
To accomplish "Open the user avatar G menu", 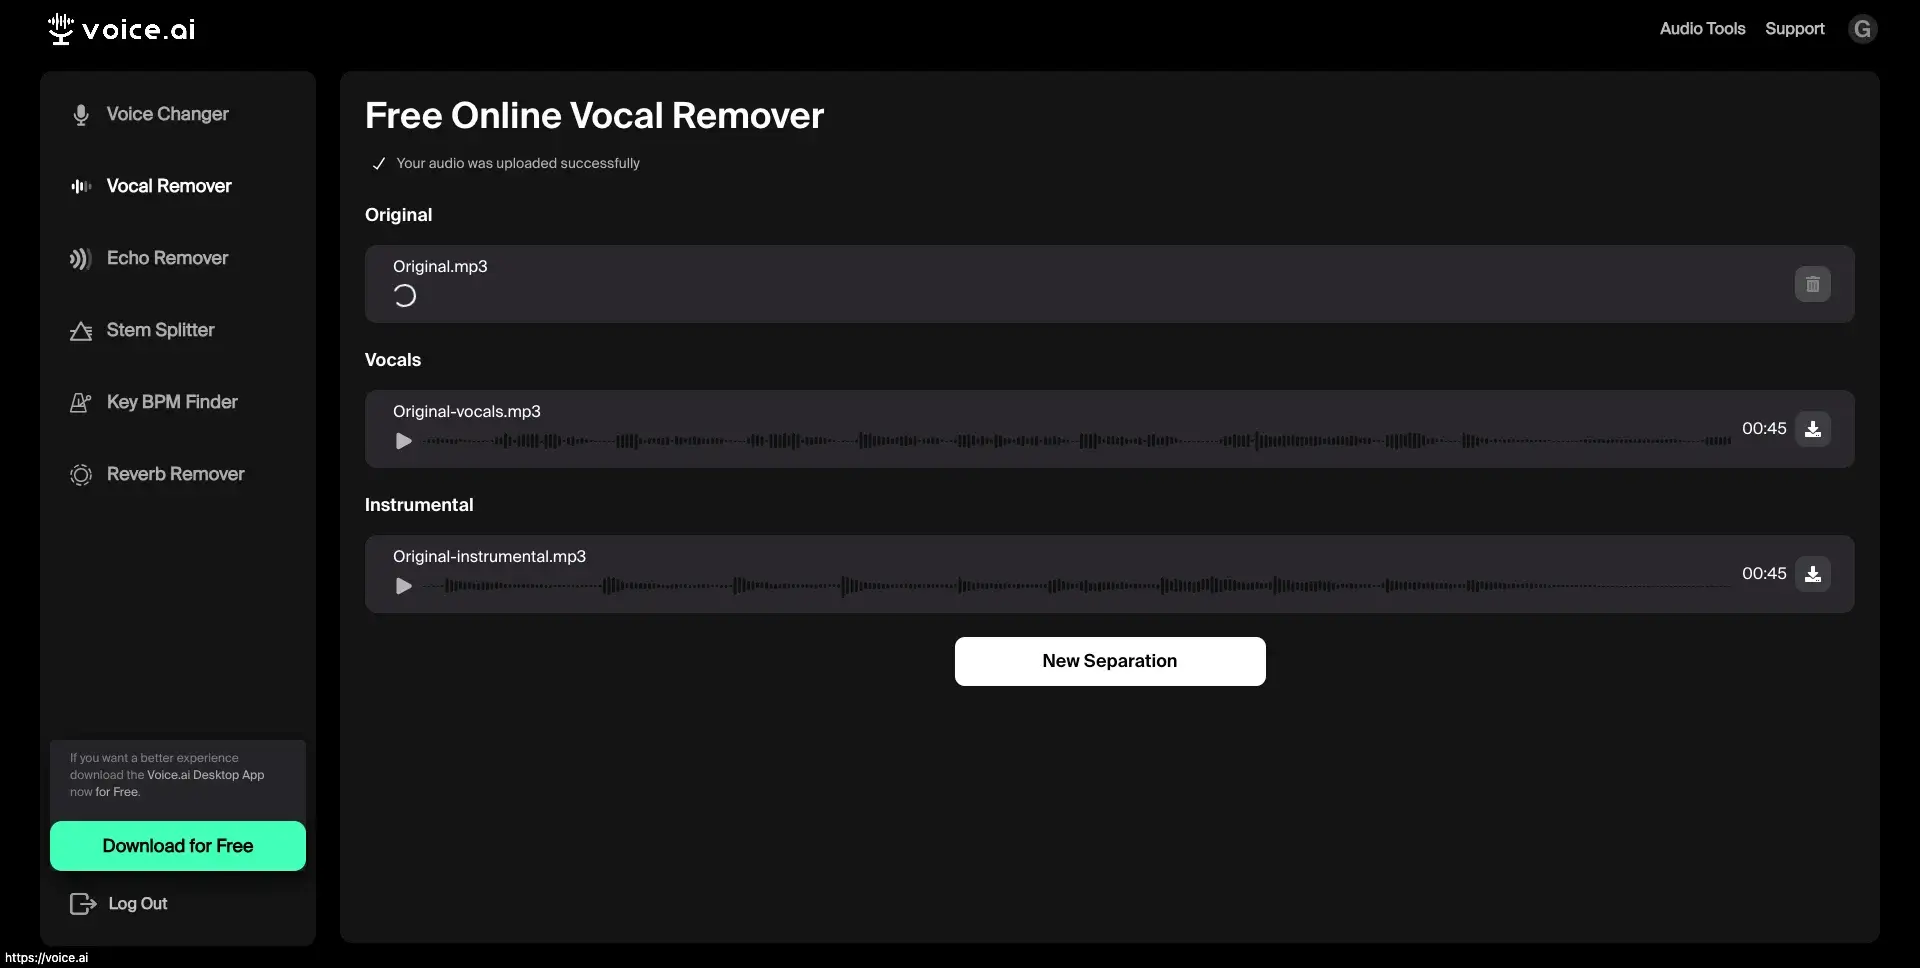I will [1862, 29].
